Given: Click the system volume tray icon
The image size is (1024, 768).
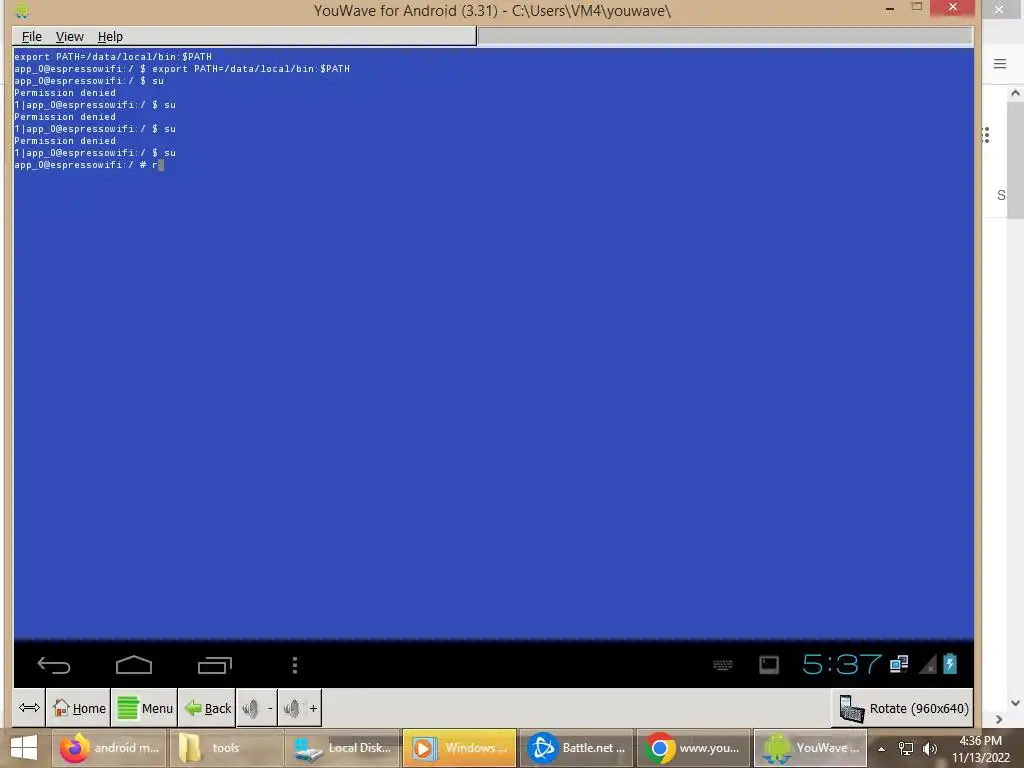Looking at the screenshot, I should [930, 748].
